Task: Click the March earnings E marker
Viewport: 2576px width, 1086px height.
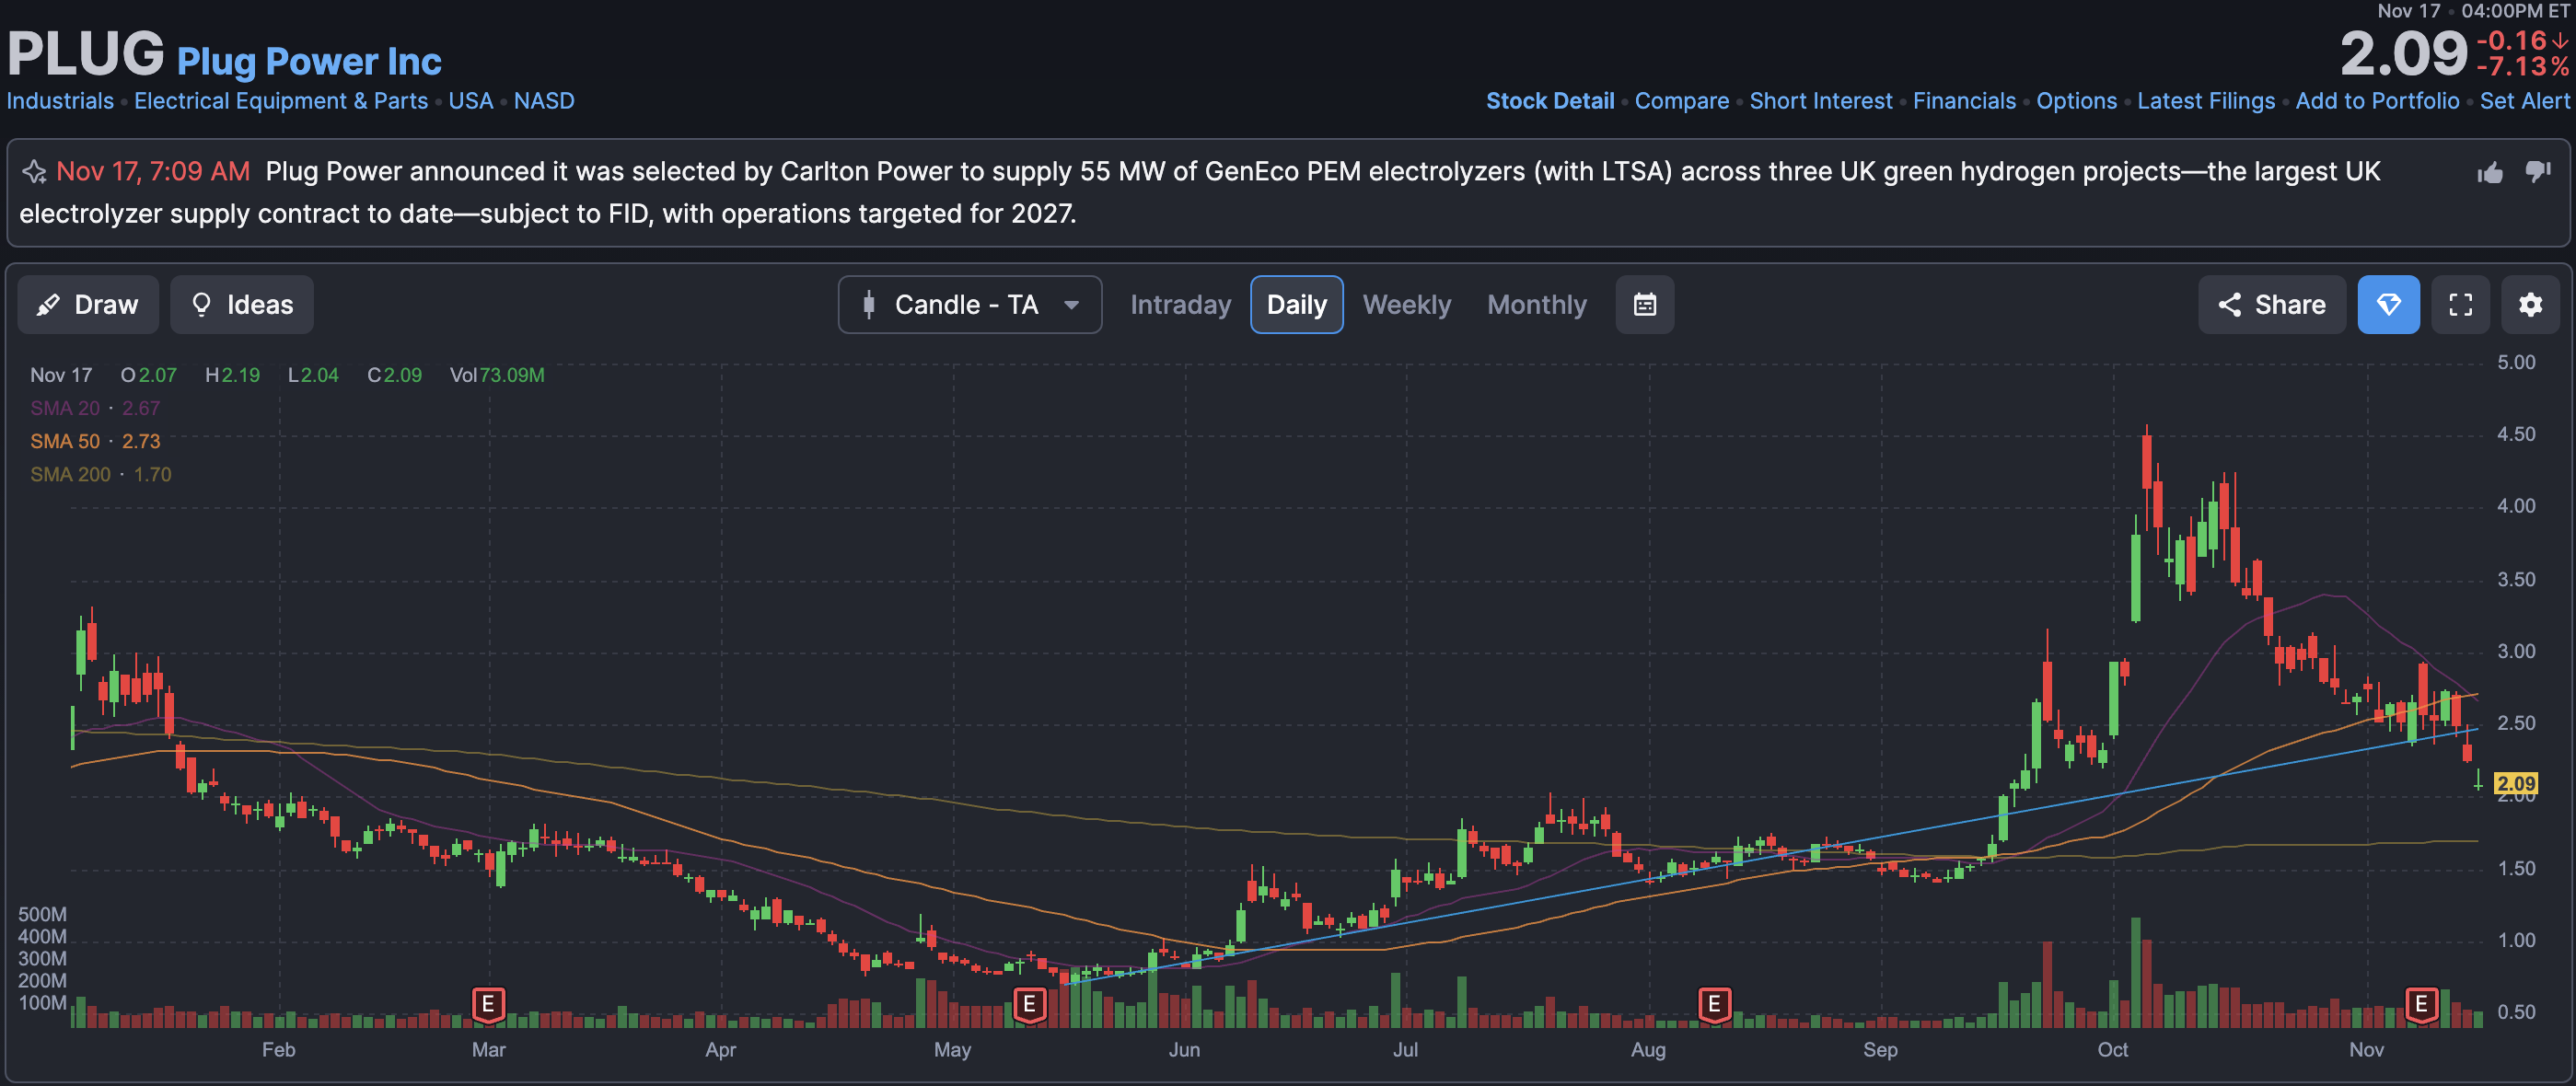Action: 488,1003
